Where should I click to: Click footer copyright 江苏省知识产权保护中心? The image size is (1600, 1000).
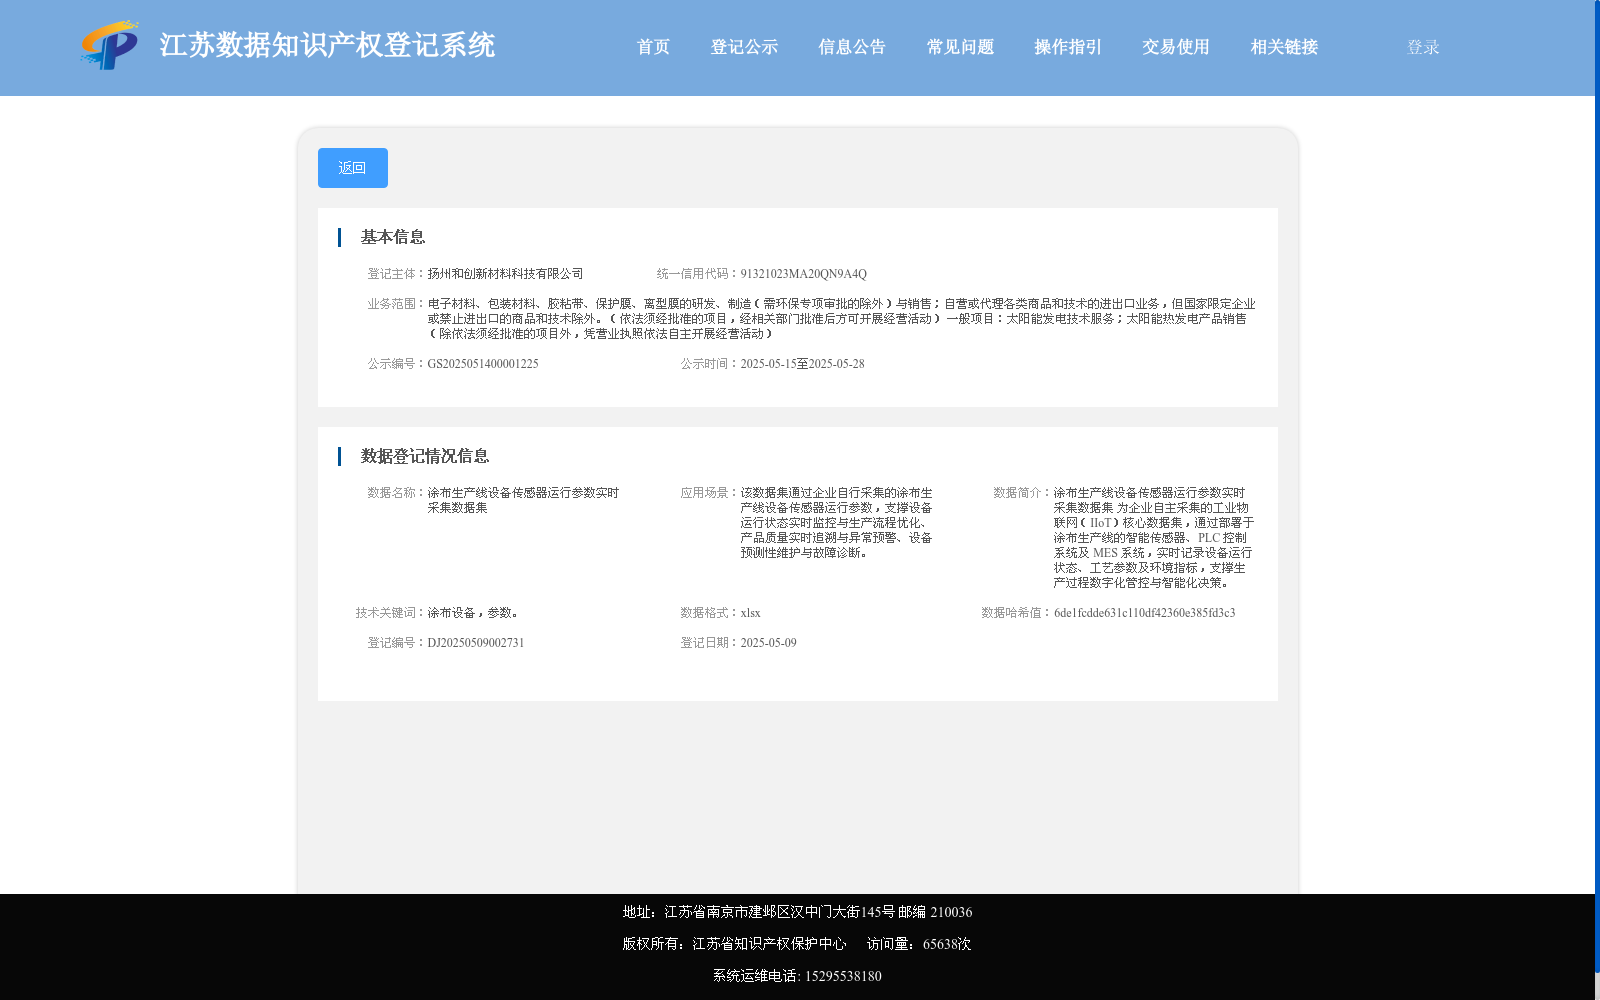point(734,944)
